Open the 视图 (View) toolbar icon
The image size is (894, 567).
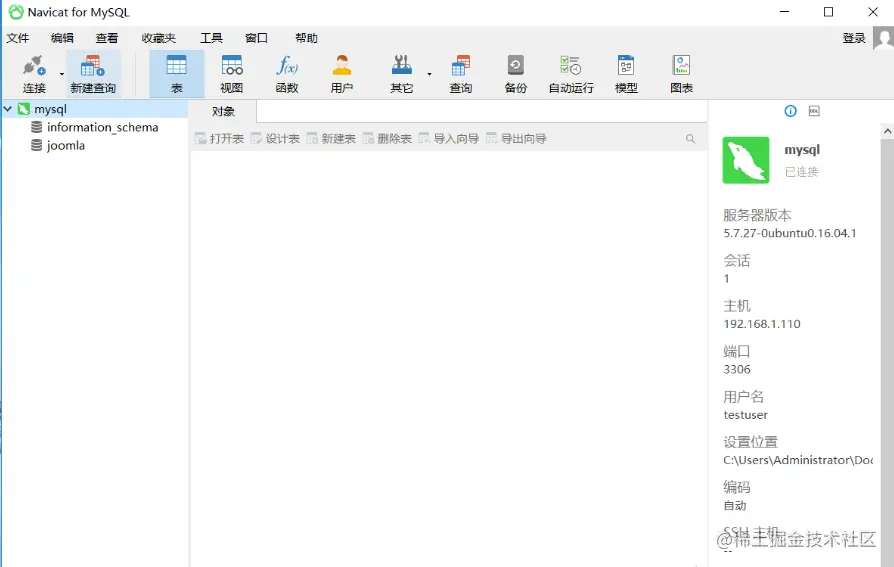[x=231, y=74]
